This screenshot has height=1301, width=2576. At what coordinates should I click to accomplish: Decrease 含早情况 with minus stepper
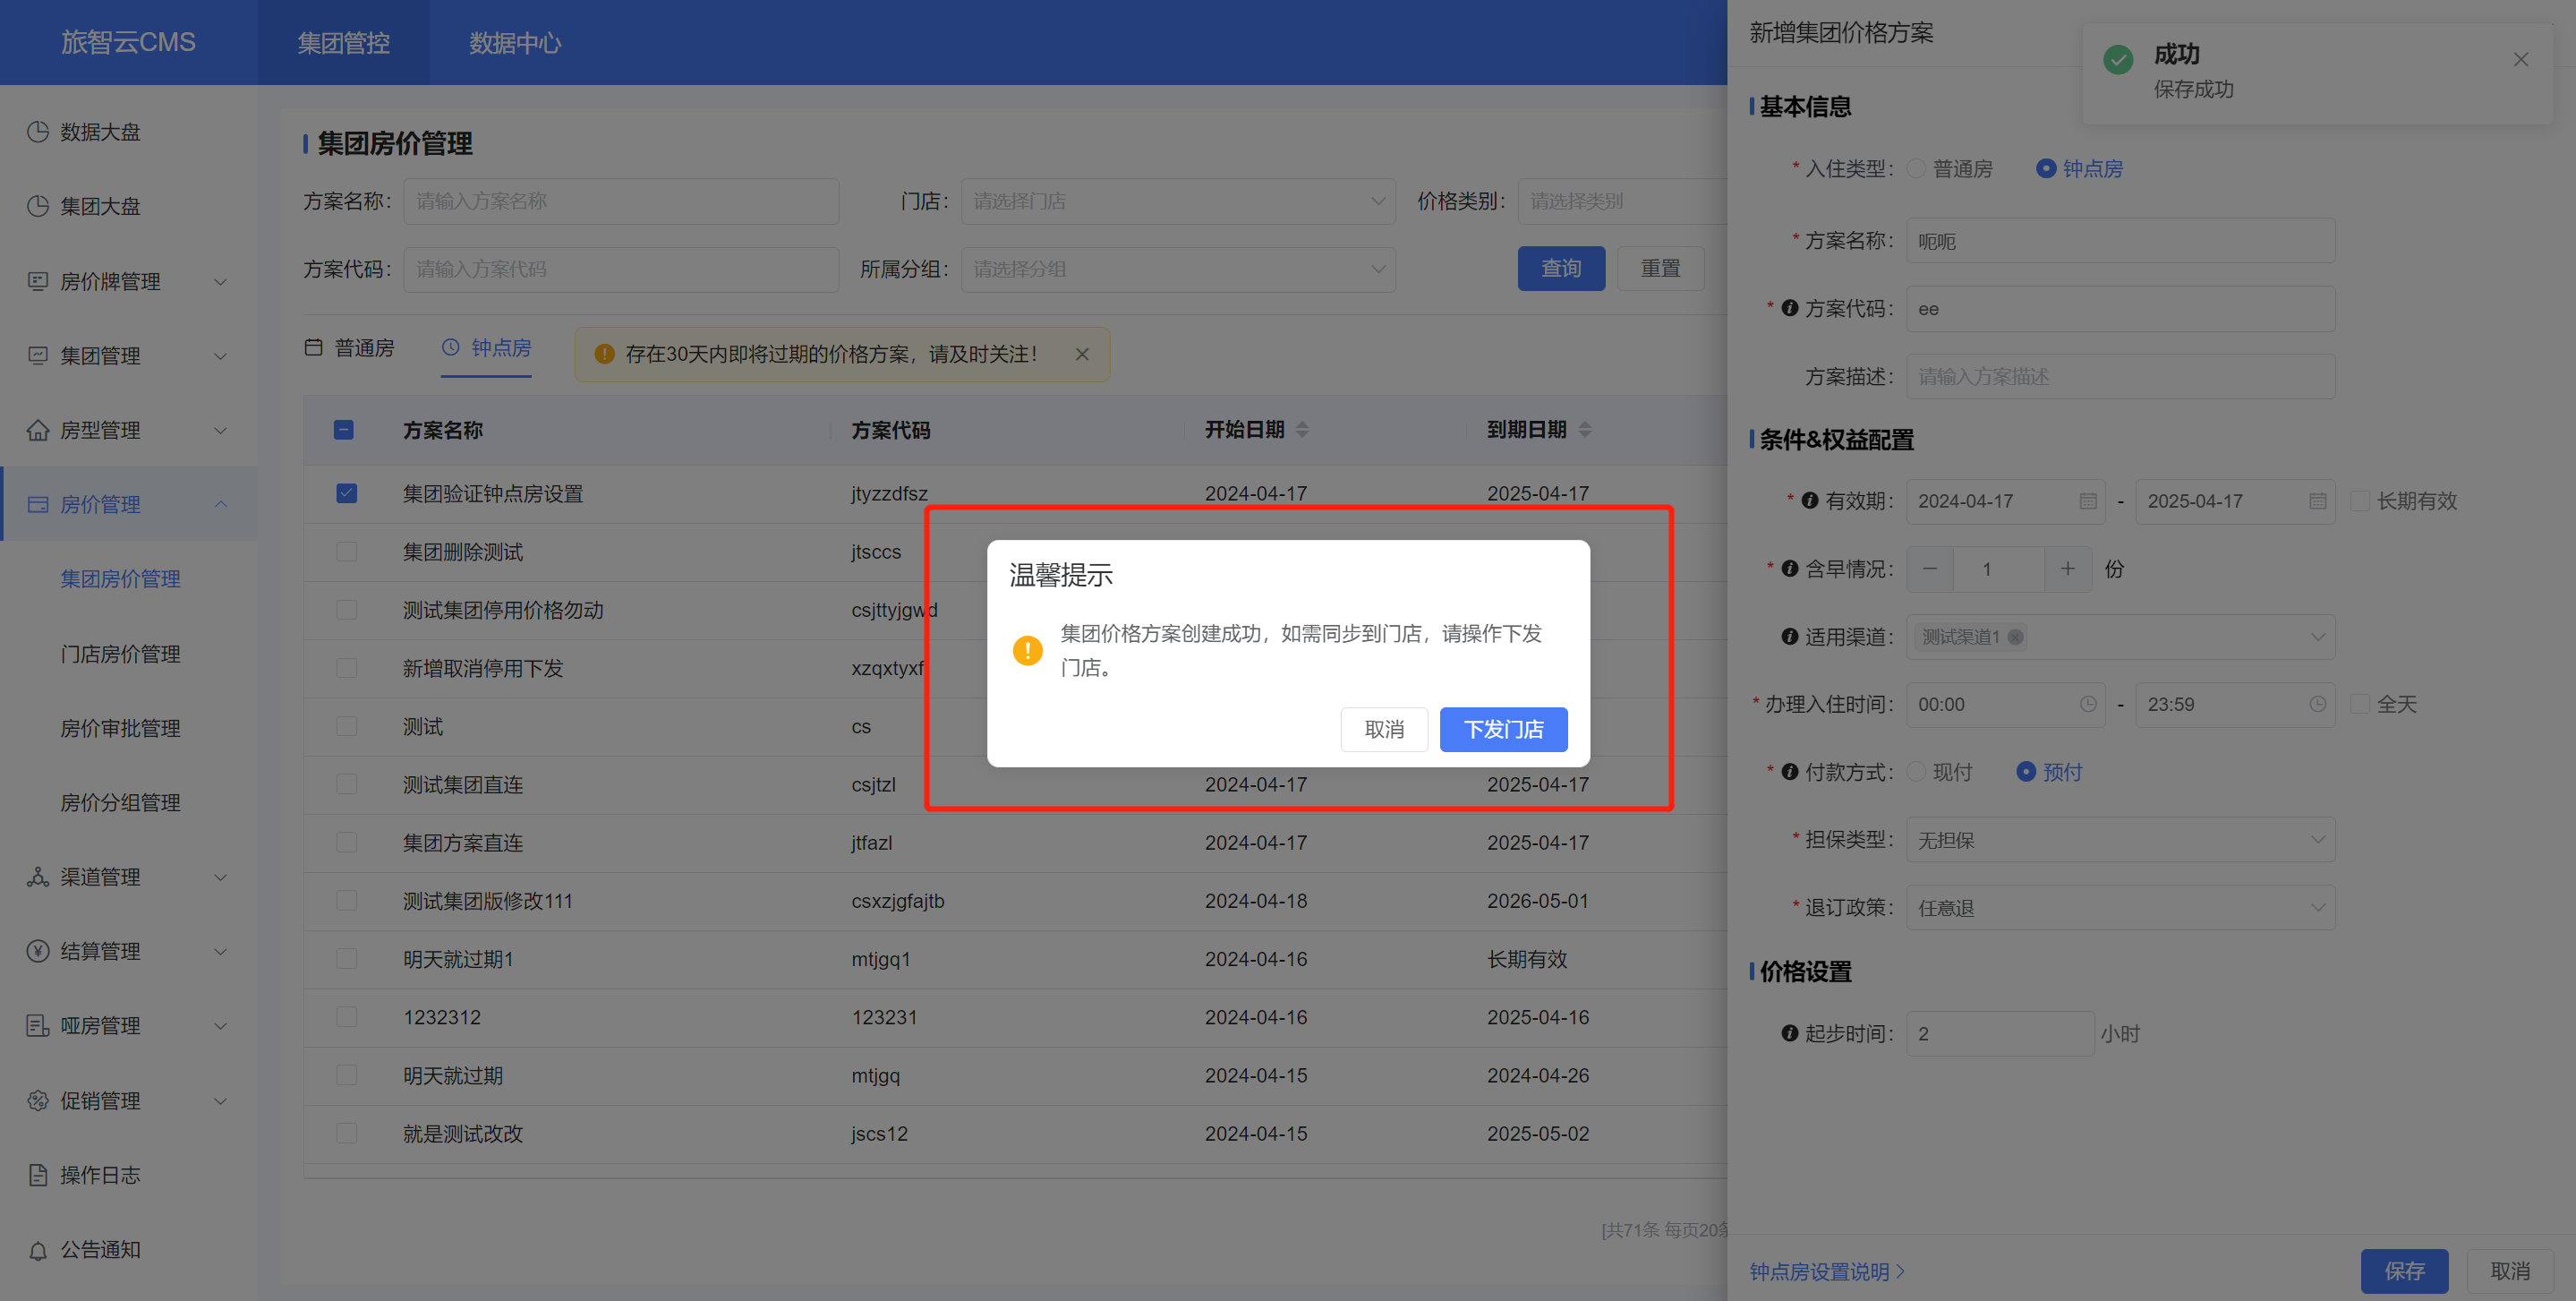pyautogui.click(x=1930, y=569)
